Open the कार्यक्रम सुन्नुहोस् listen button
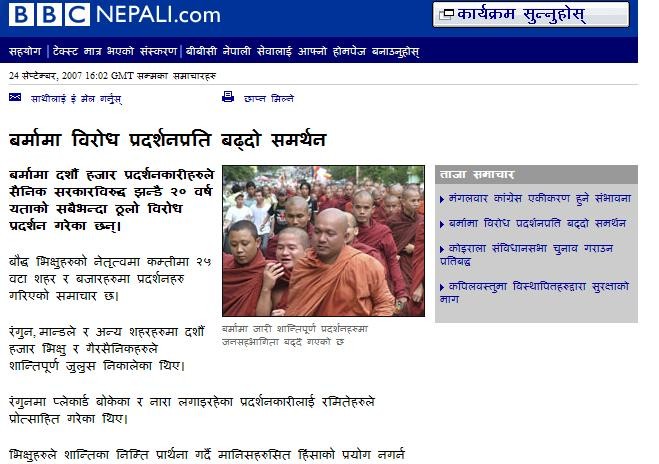The width and height of the screenshot is (659, 464). pyautogui.click(x=531, y=15)
